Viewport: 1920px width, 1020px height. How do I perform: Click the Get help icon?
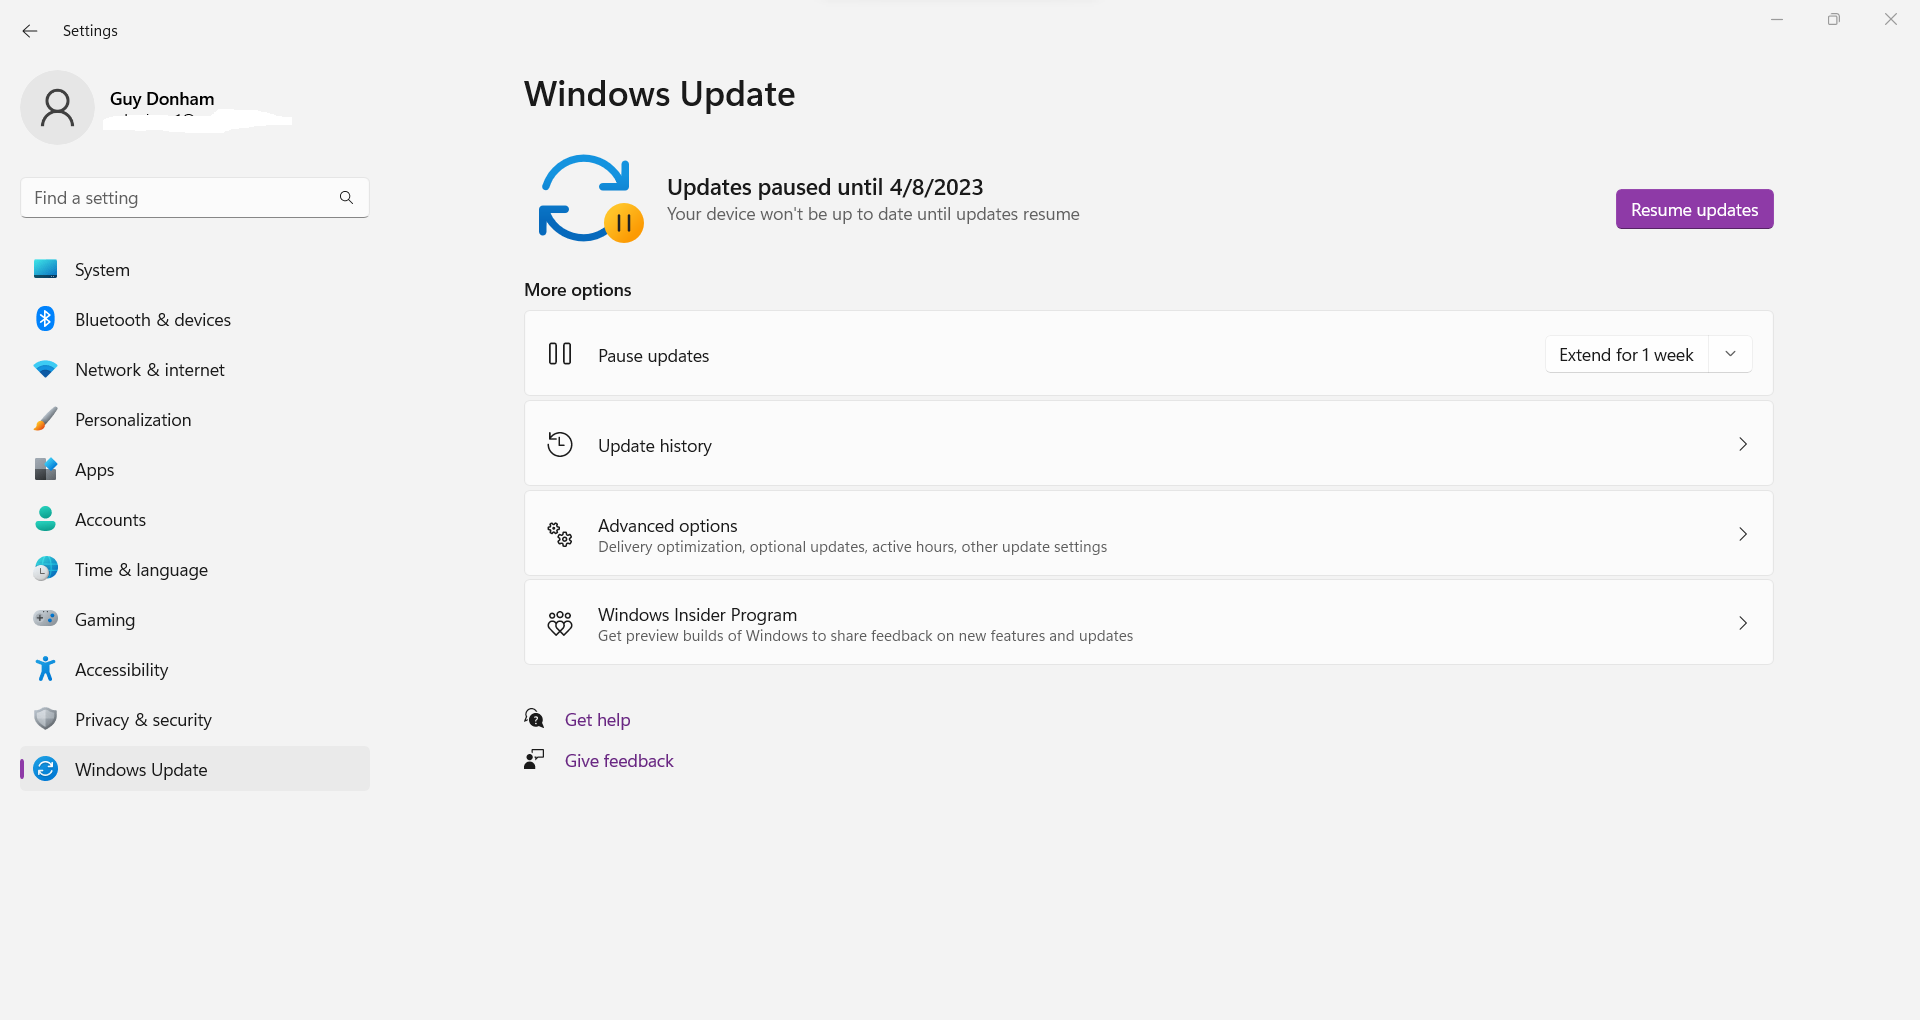(x=534, y=718)
